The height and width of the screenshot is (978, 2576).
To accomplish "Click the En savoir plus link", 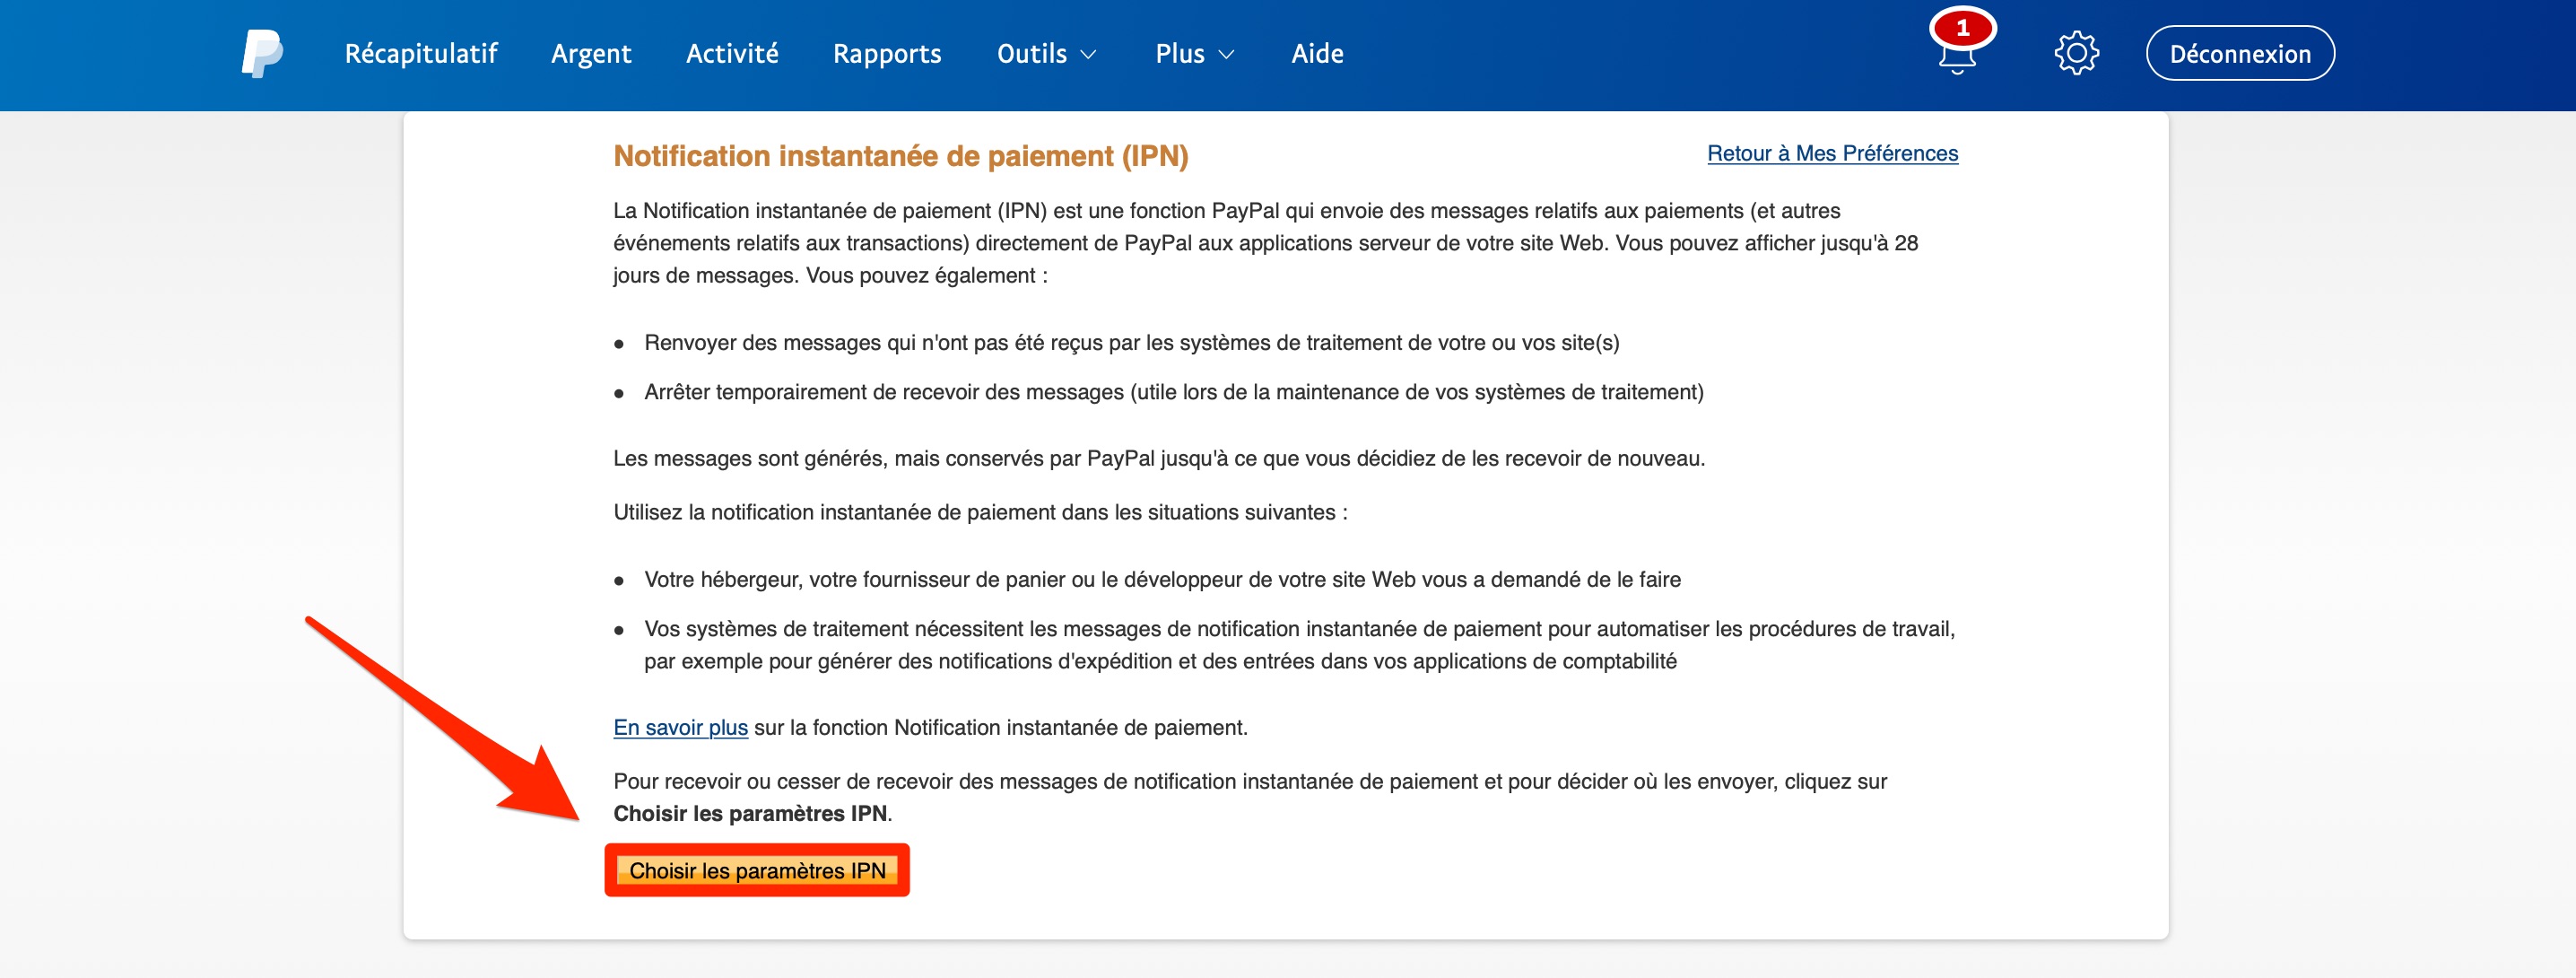I will 680,727.
